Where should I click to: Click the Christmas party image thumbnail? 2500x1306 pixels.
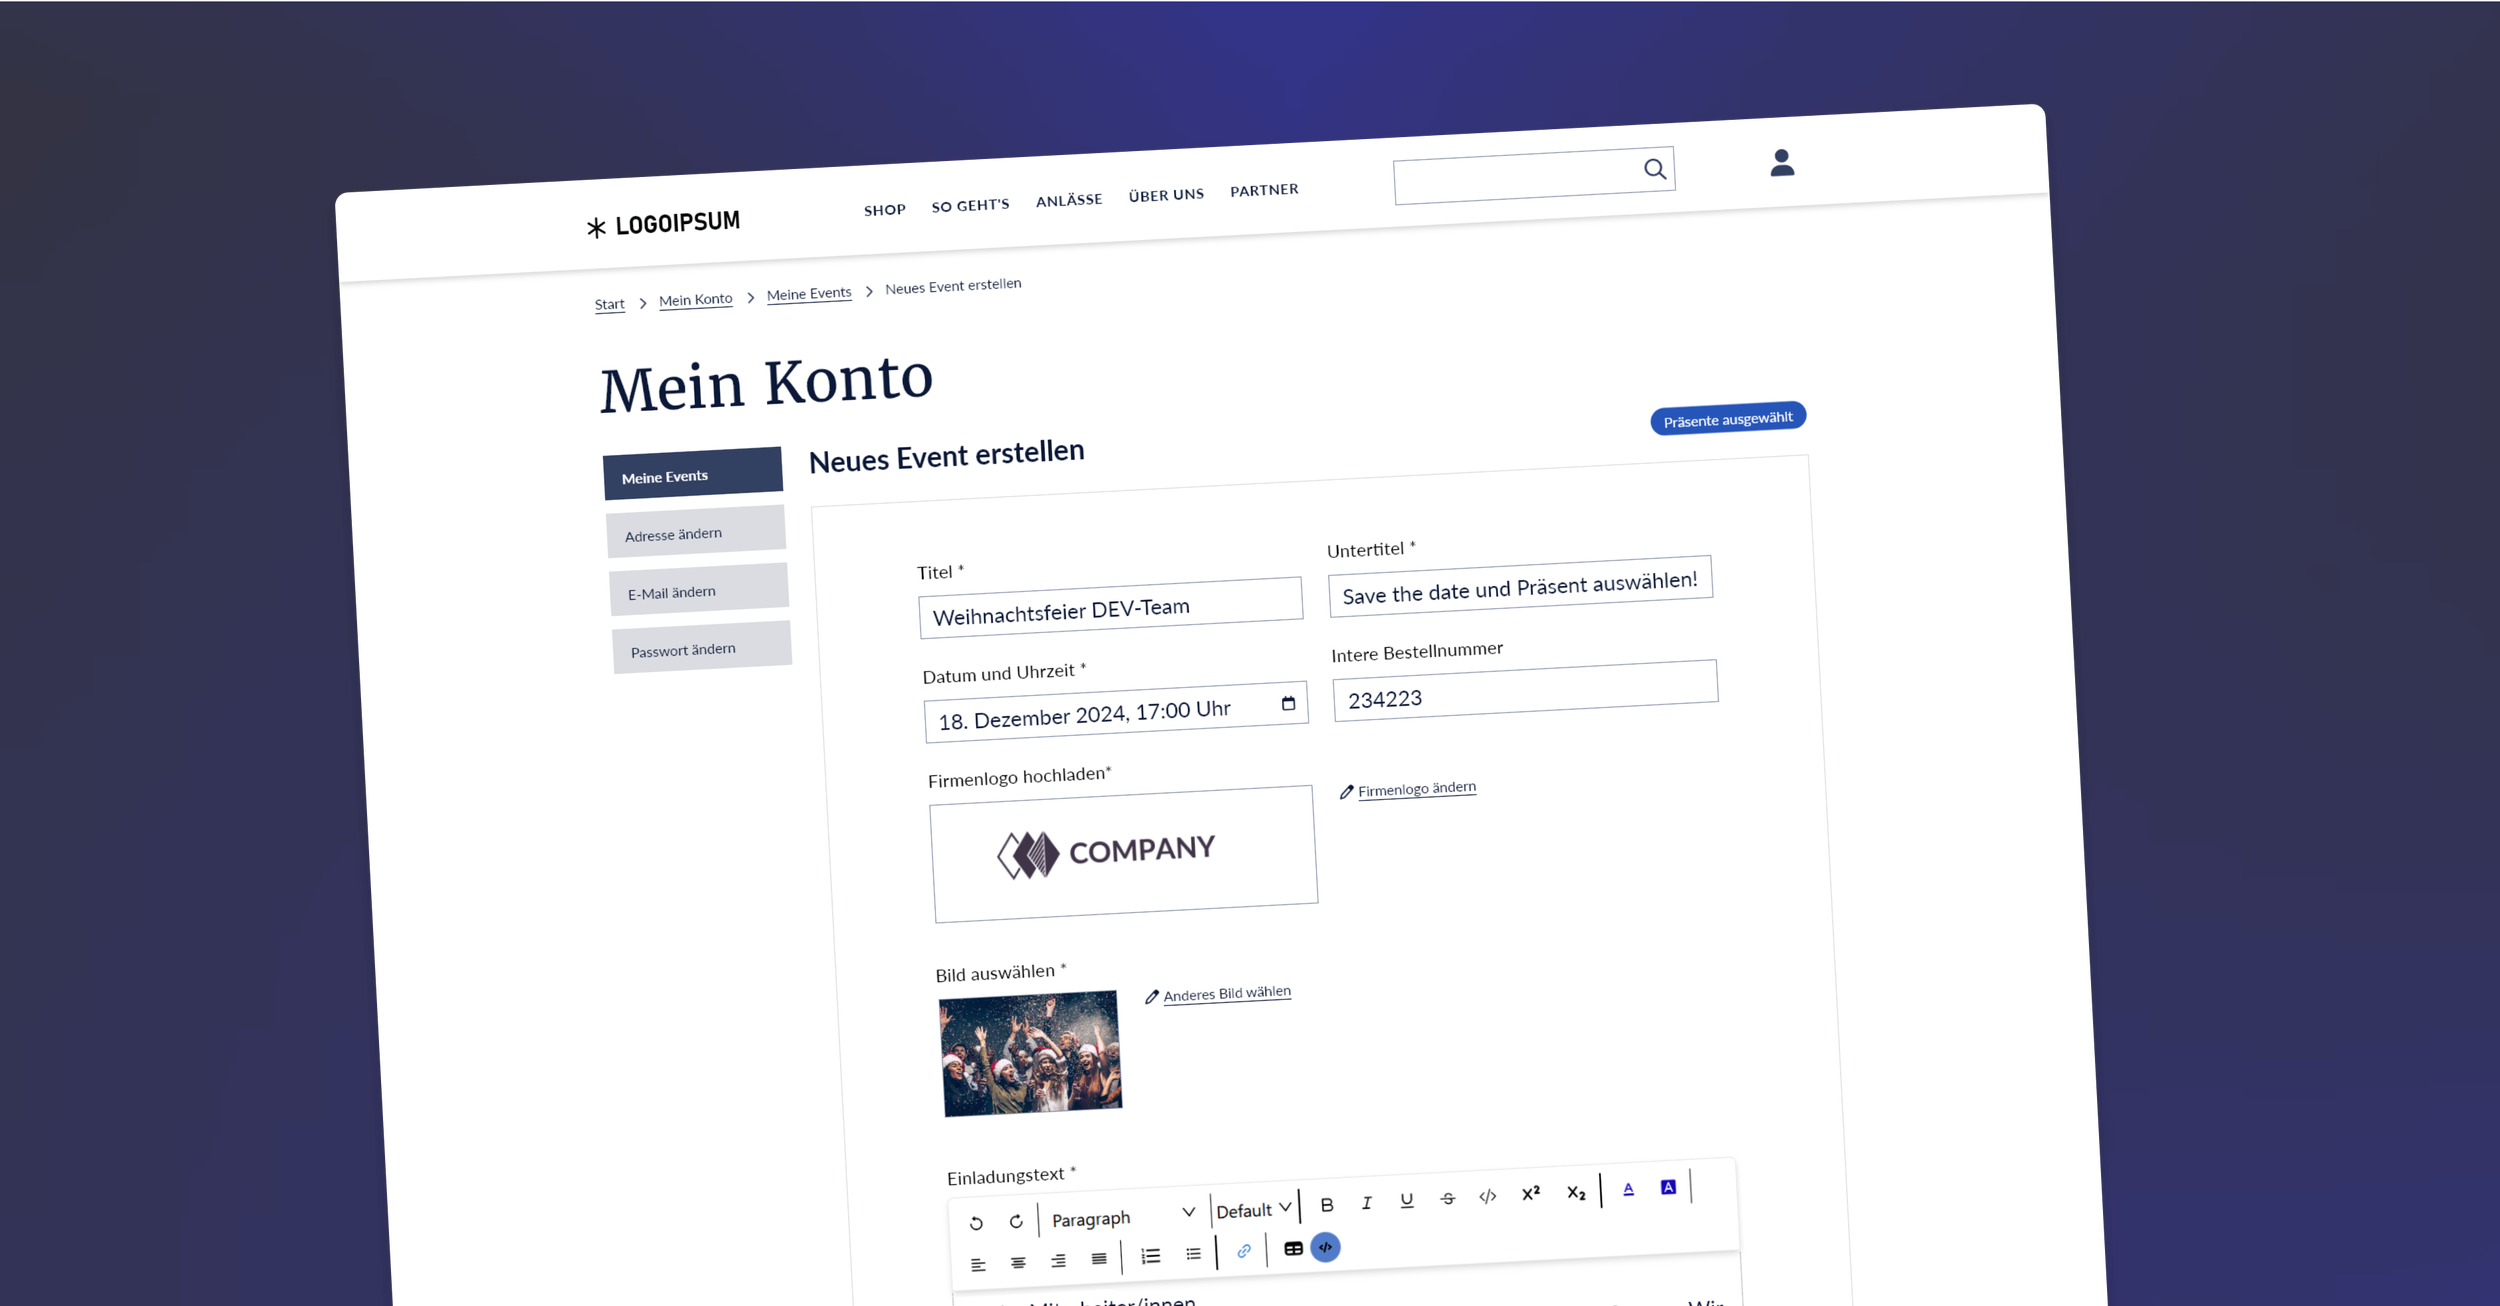(x=1030, y=1053)
